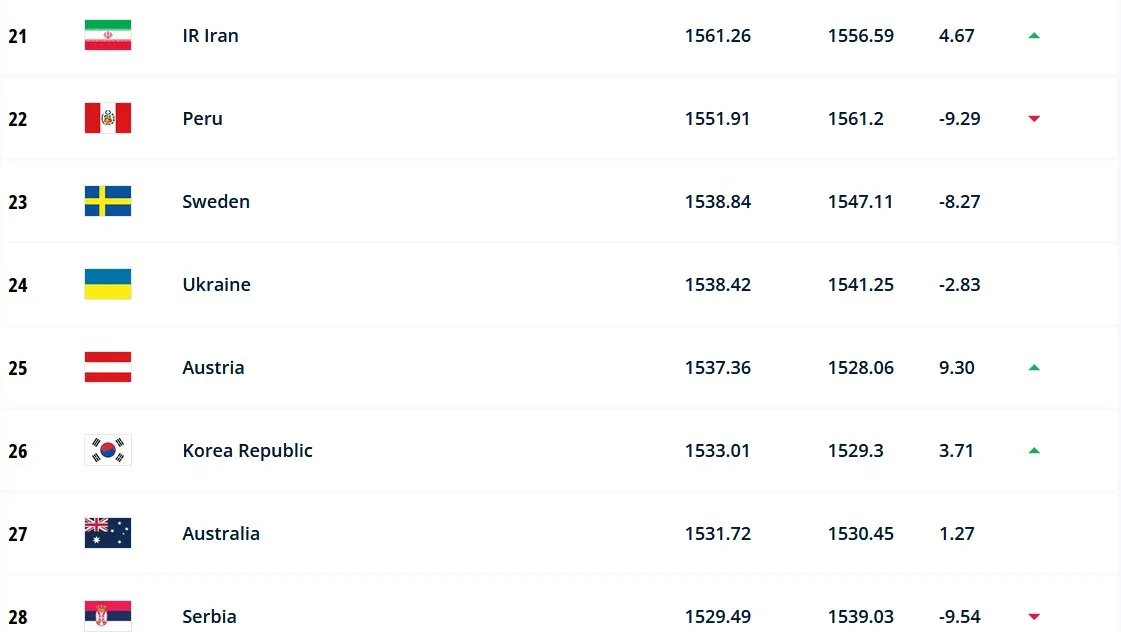Open the Peru team link

pos(202,119)
